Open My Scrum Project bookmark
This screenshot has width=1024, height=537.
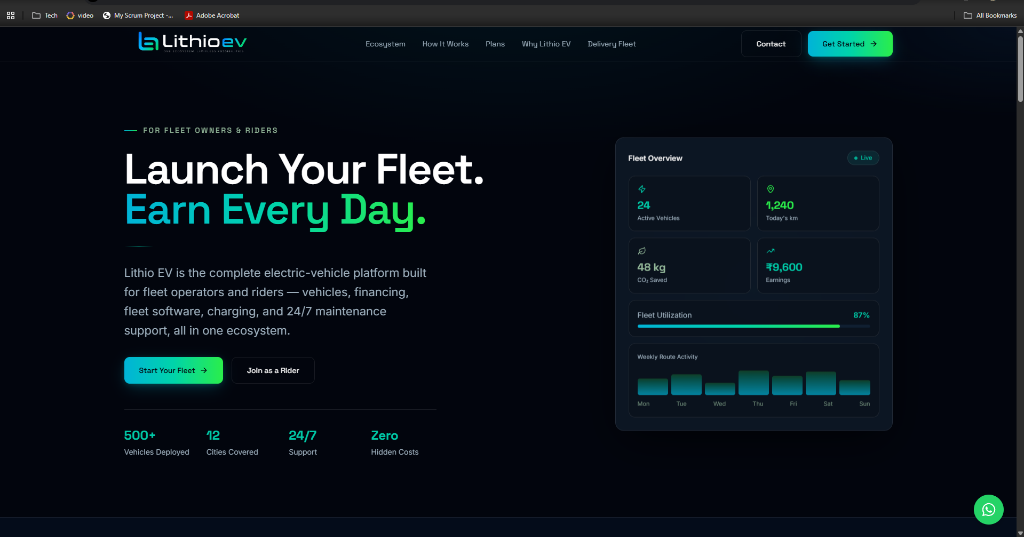coord(138,15)
